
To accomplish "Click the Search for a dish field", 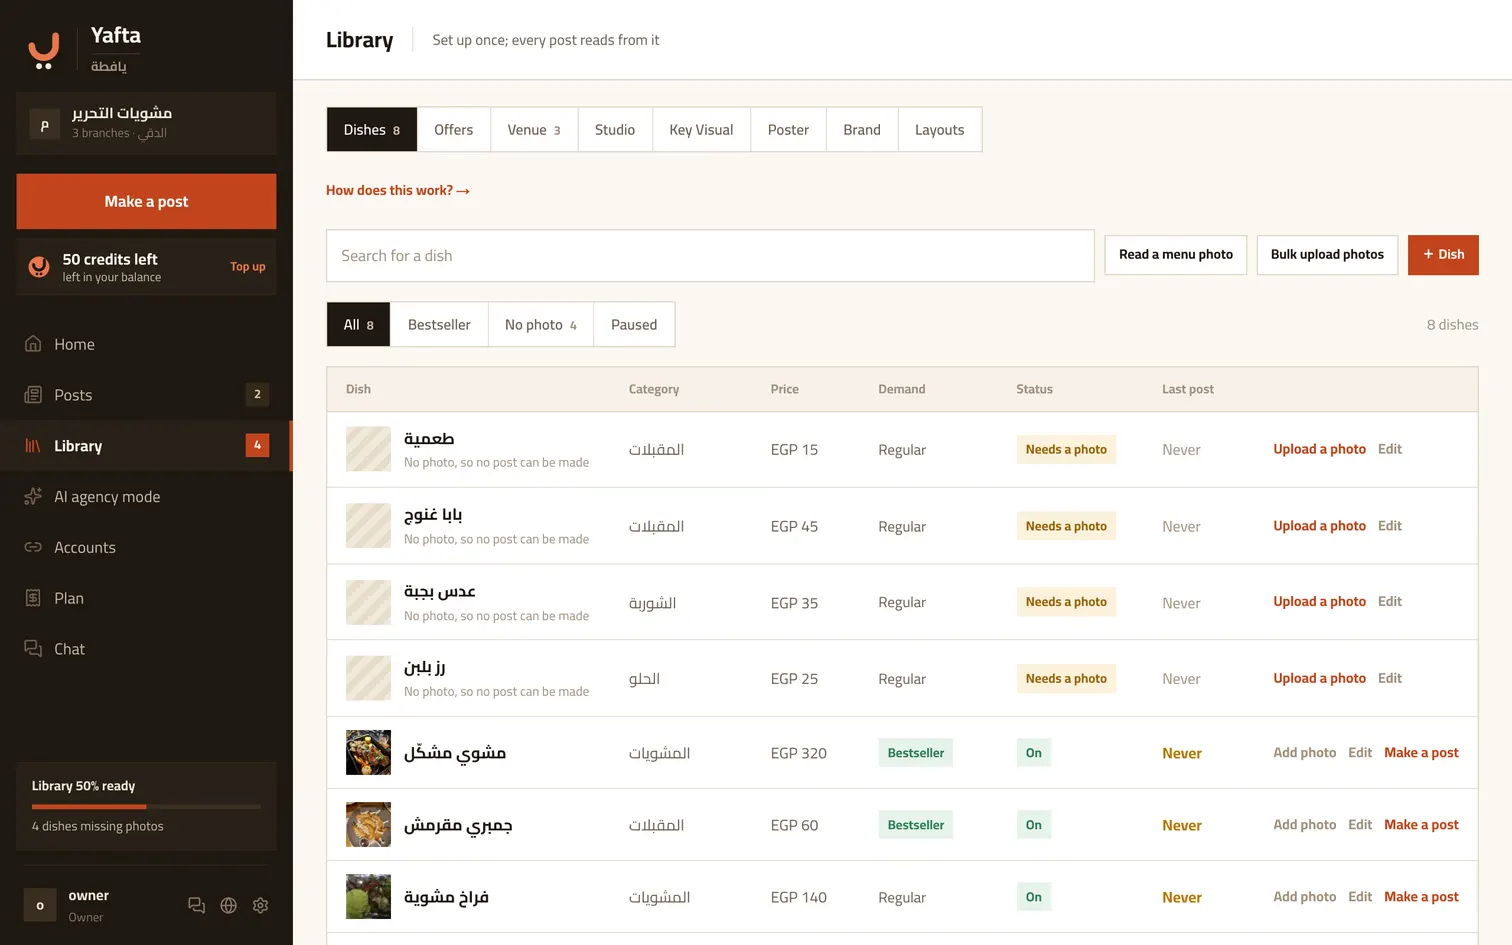I will pos(710,256).
